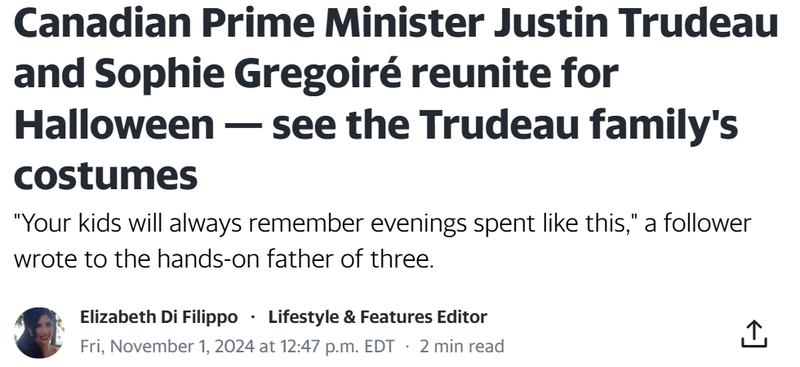Click the 2 min read indicator
This screenshot has width=800, height=367.
pos(462,347)
